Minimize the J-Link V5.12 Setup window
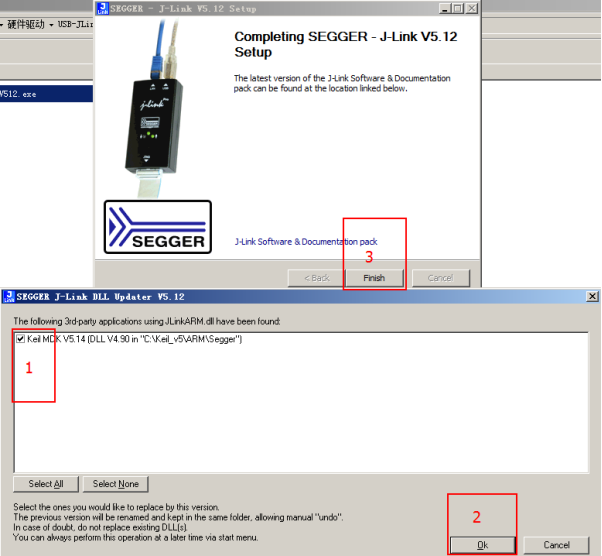This screenshot has width=602, height=556. pos(445,8)
